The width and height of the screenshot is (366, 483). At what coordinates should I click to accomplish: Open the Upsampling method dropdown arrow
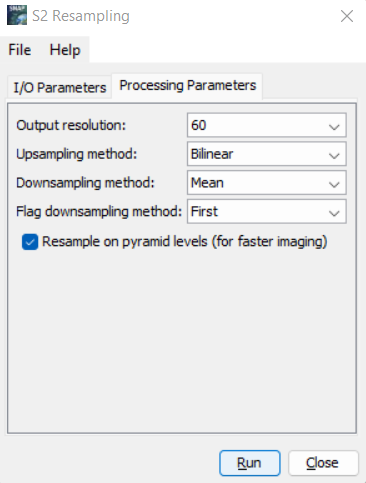[334, 155]
